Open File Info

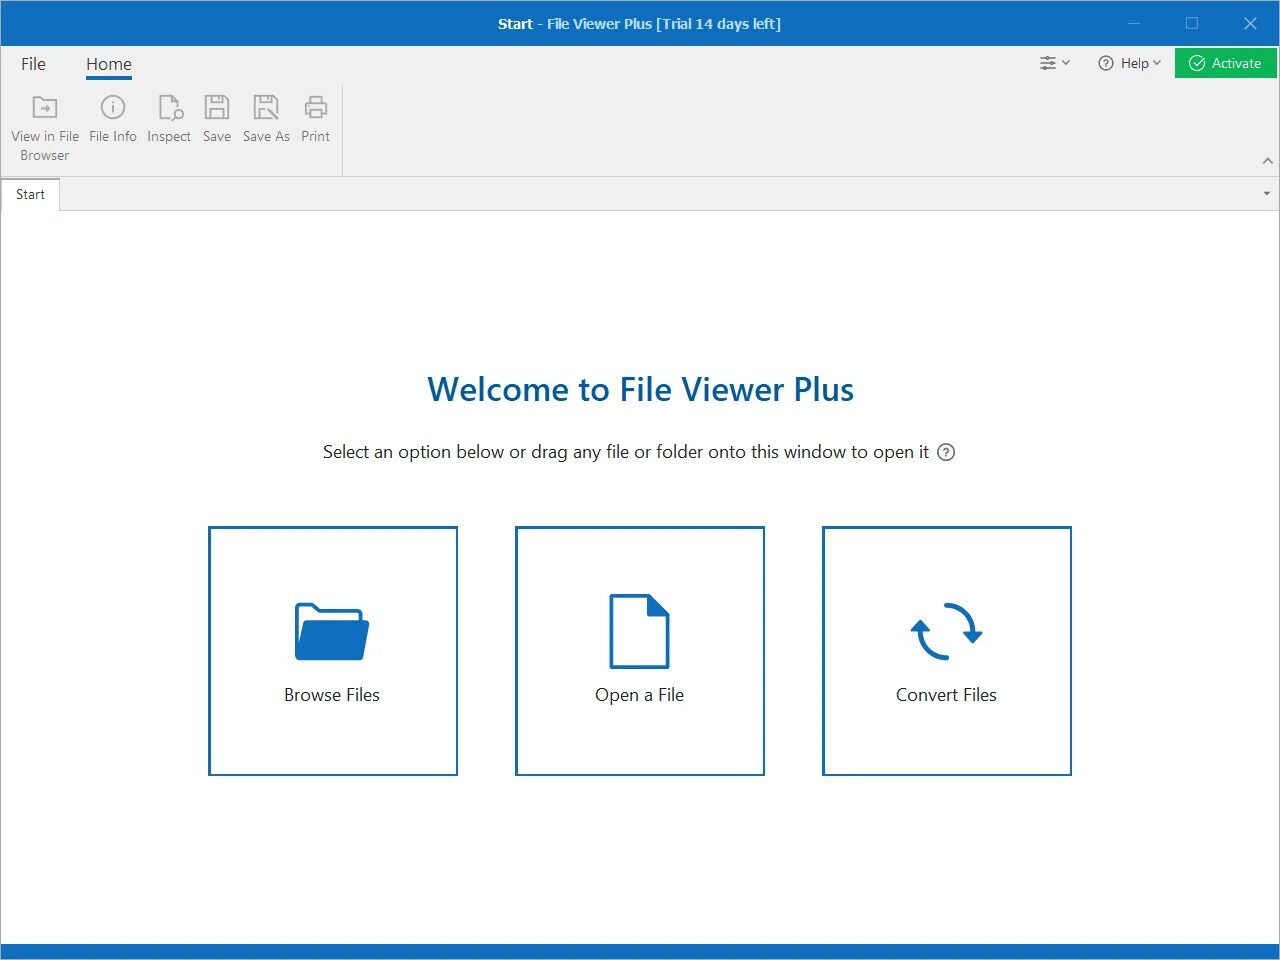tap(112, 118)
